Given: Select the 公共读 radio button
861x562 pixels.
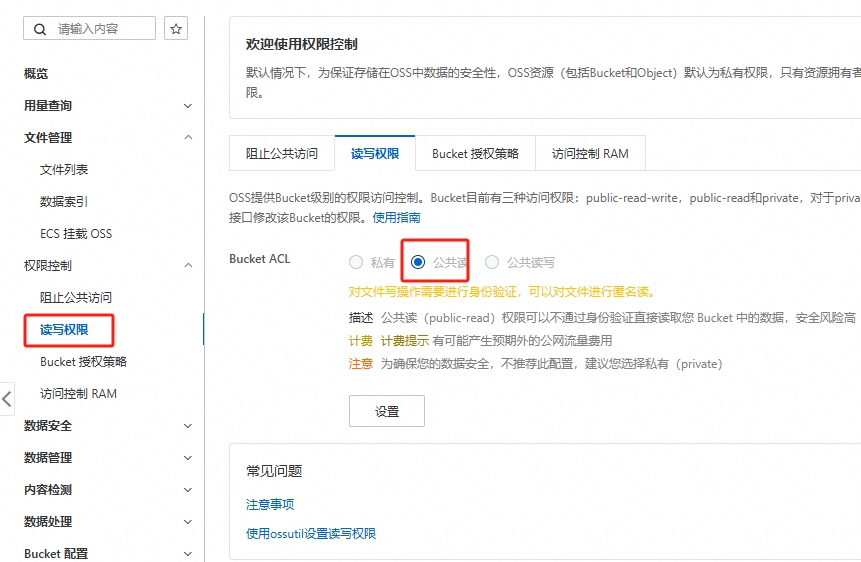Looking at the screenshot, I should (x=418, y=262).
